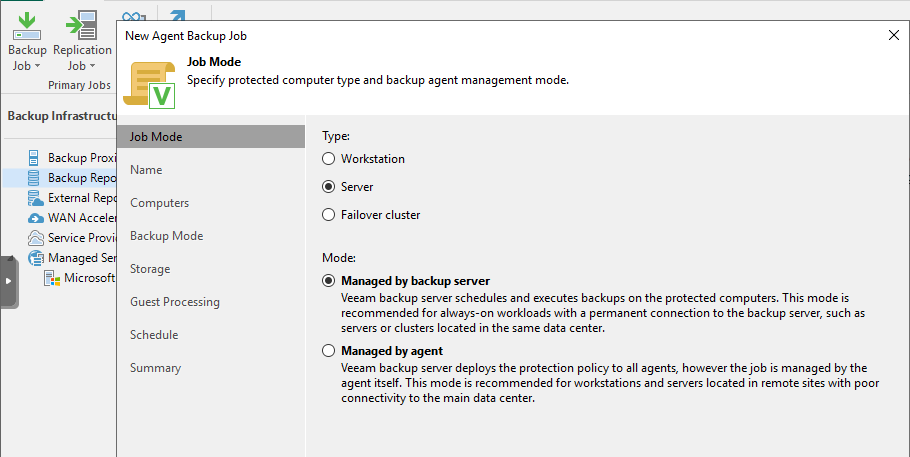Image resolution: width=910 pixels, height=457 pixels.
Task: Go to the Computers wizard step
Action: [160, 203]
